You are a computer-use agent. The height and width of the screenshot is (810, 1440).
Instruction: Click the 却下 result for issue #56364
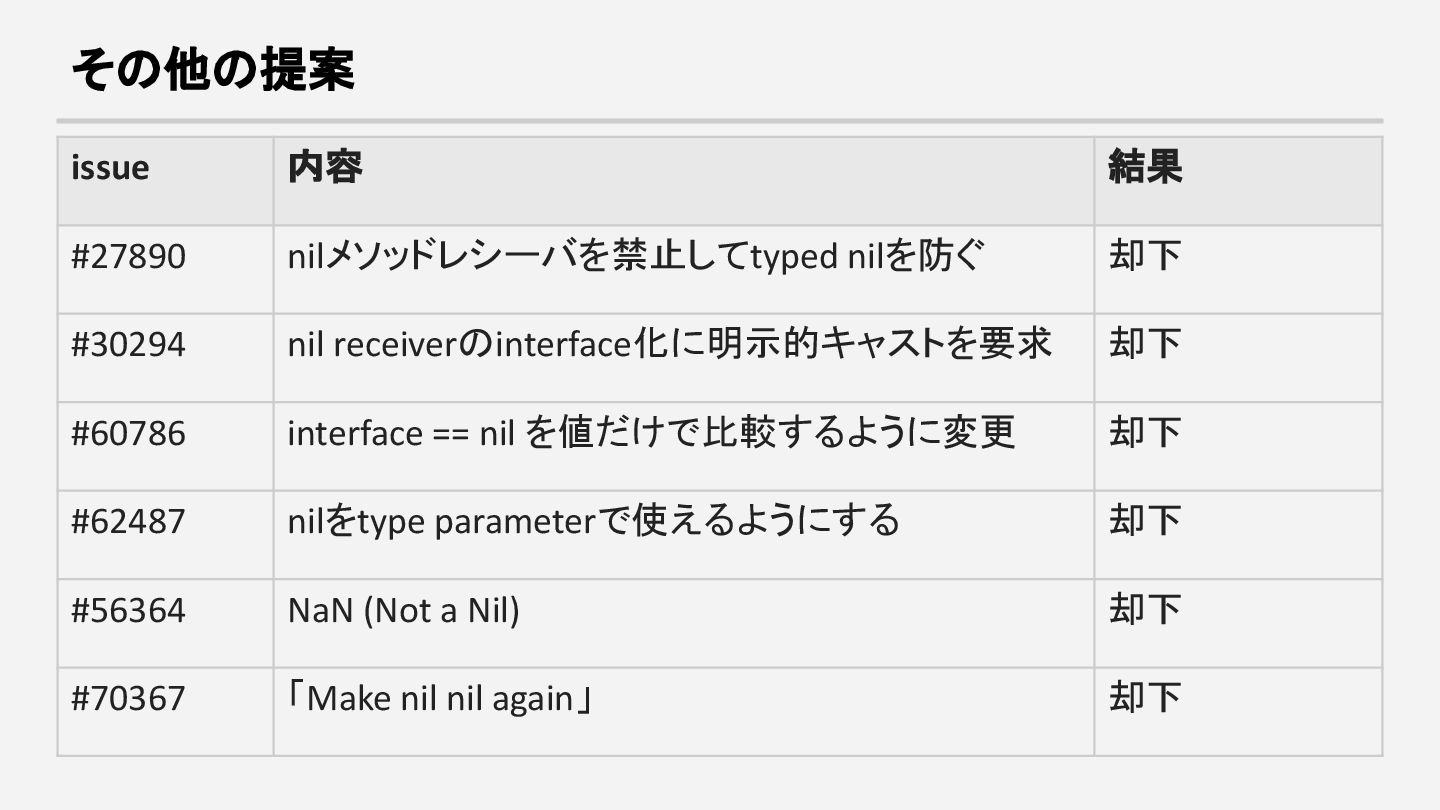(x=1145, y=610)
